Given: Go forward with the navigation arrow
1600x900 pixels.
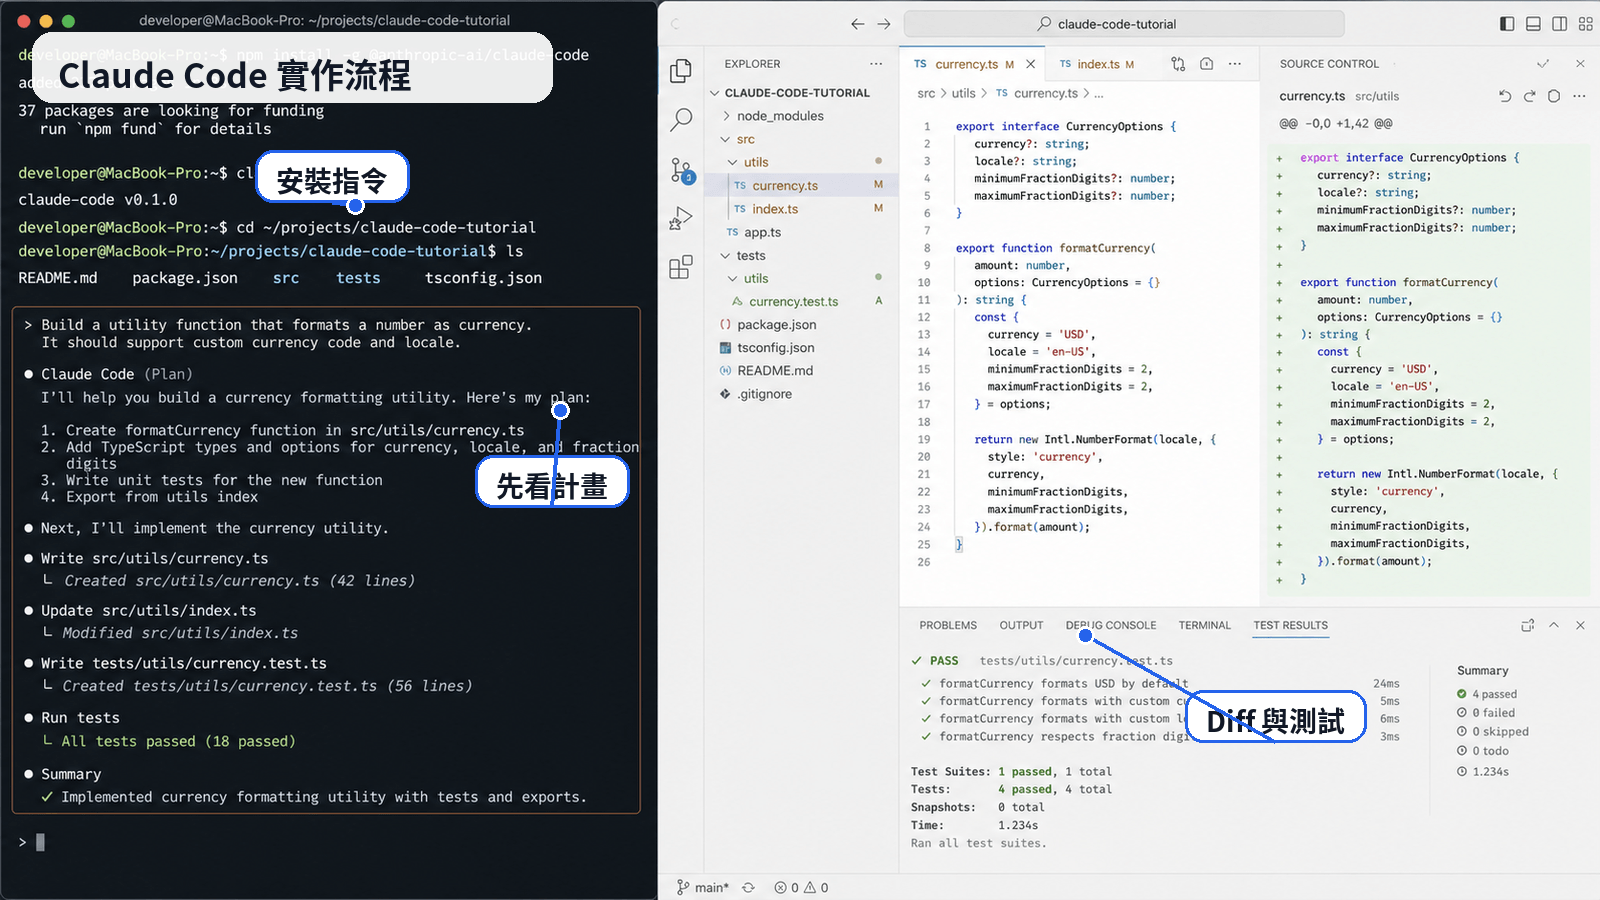Looking at the screenshot, I should [x=884, y=24].
